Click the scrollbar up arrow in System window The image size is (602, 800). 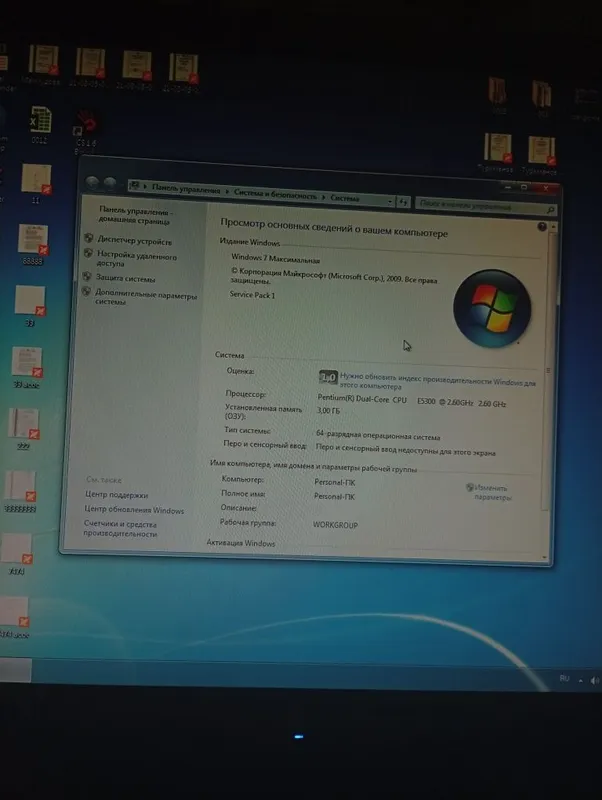(553, 227)
